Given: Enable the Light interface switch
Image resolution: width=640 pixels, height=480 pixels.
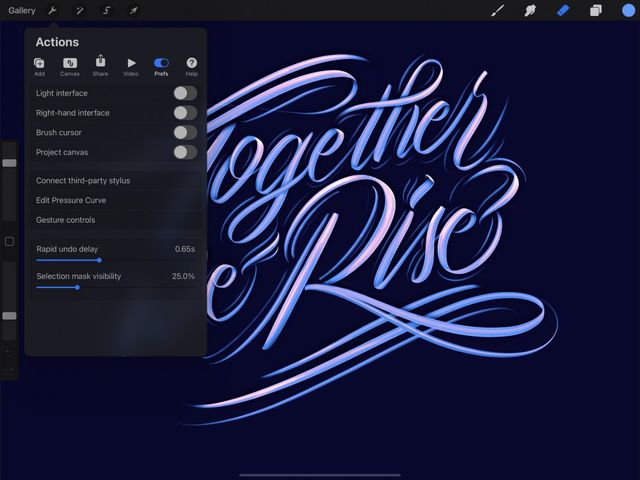Looking at the screenshot, I should click(x=184, y=93).
